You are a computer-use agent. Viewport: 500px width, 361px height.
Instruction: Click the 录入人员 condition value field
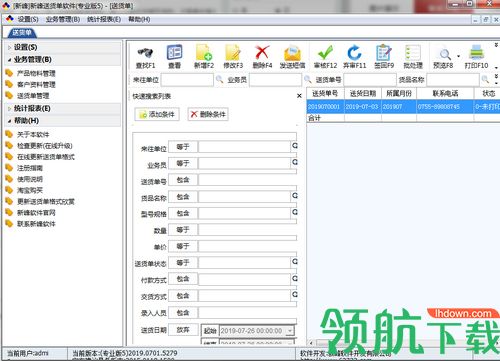247,313
